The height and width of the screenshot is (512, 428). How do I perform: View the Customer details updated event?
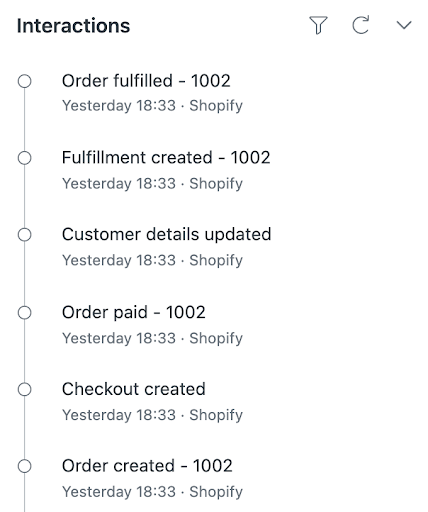[166, 234]
